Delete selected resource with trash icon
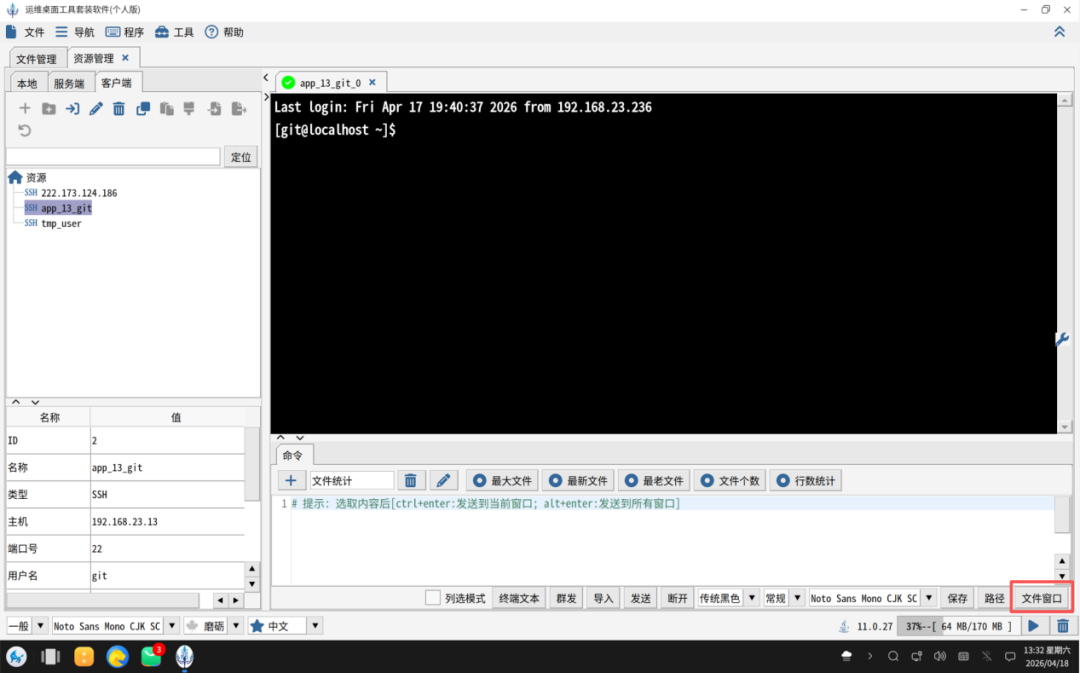Viewport: 1080px width, 673px height. click(119, 108)
